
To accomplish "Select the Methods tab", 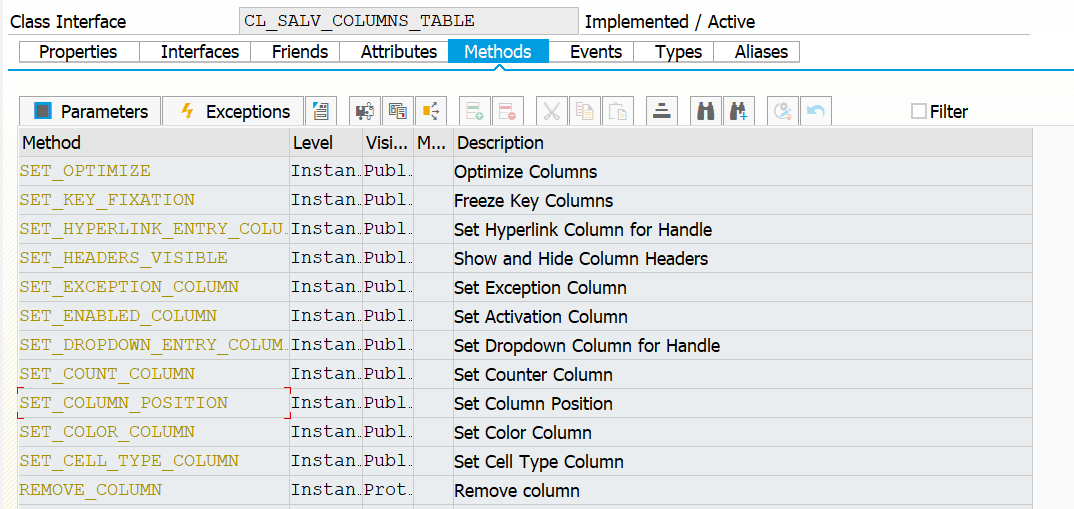I will 499,52.
